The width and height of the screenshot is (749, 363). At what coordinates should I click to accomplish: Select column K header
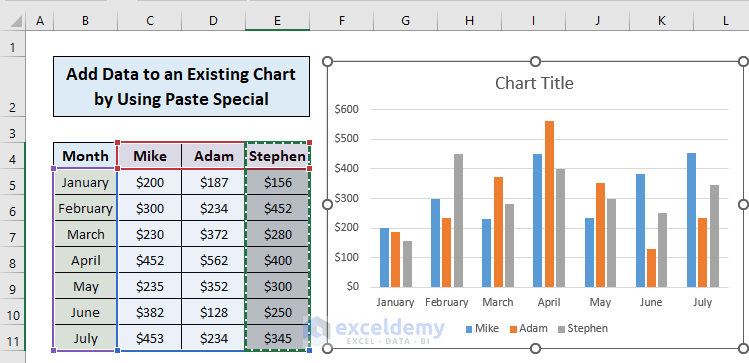pyautogui.click(x=662, y=21)
